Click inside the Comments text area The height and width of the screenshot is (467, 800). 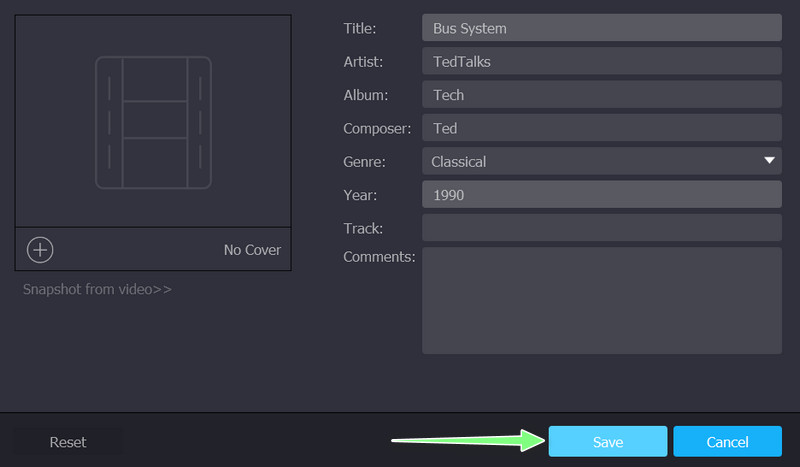click(601, 300)
